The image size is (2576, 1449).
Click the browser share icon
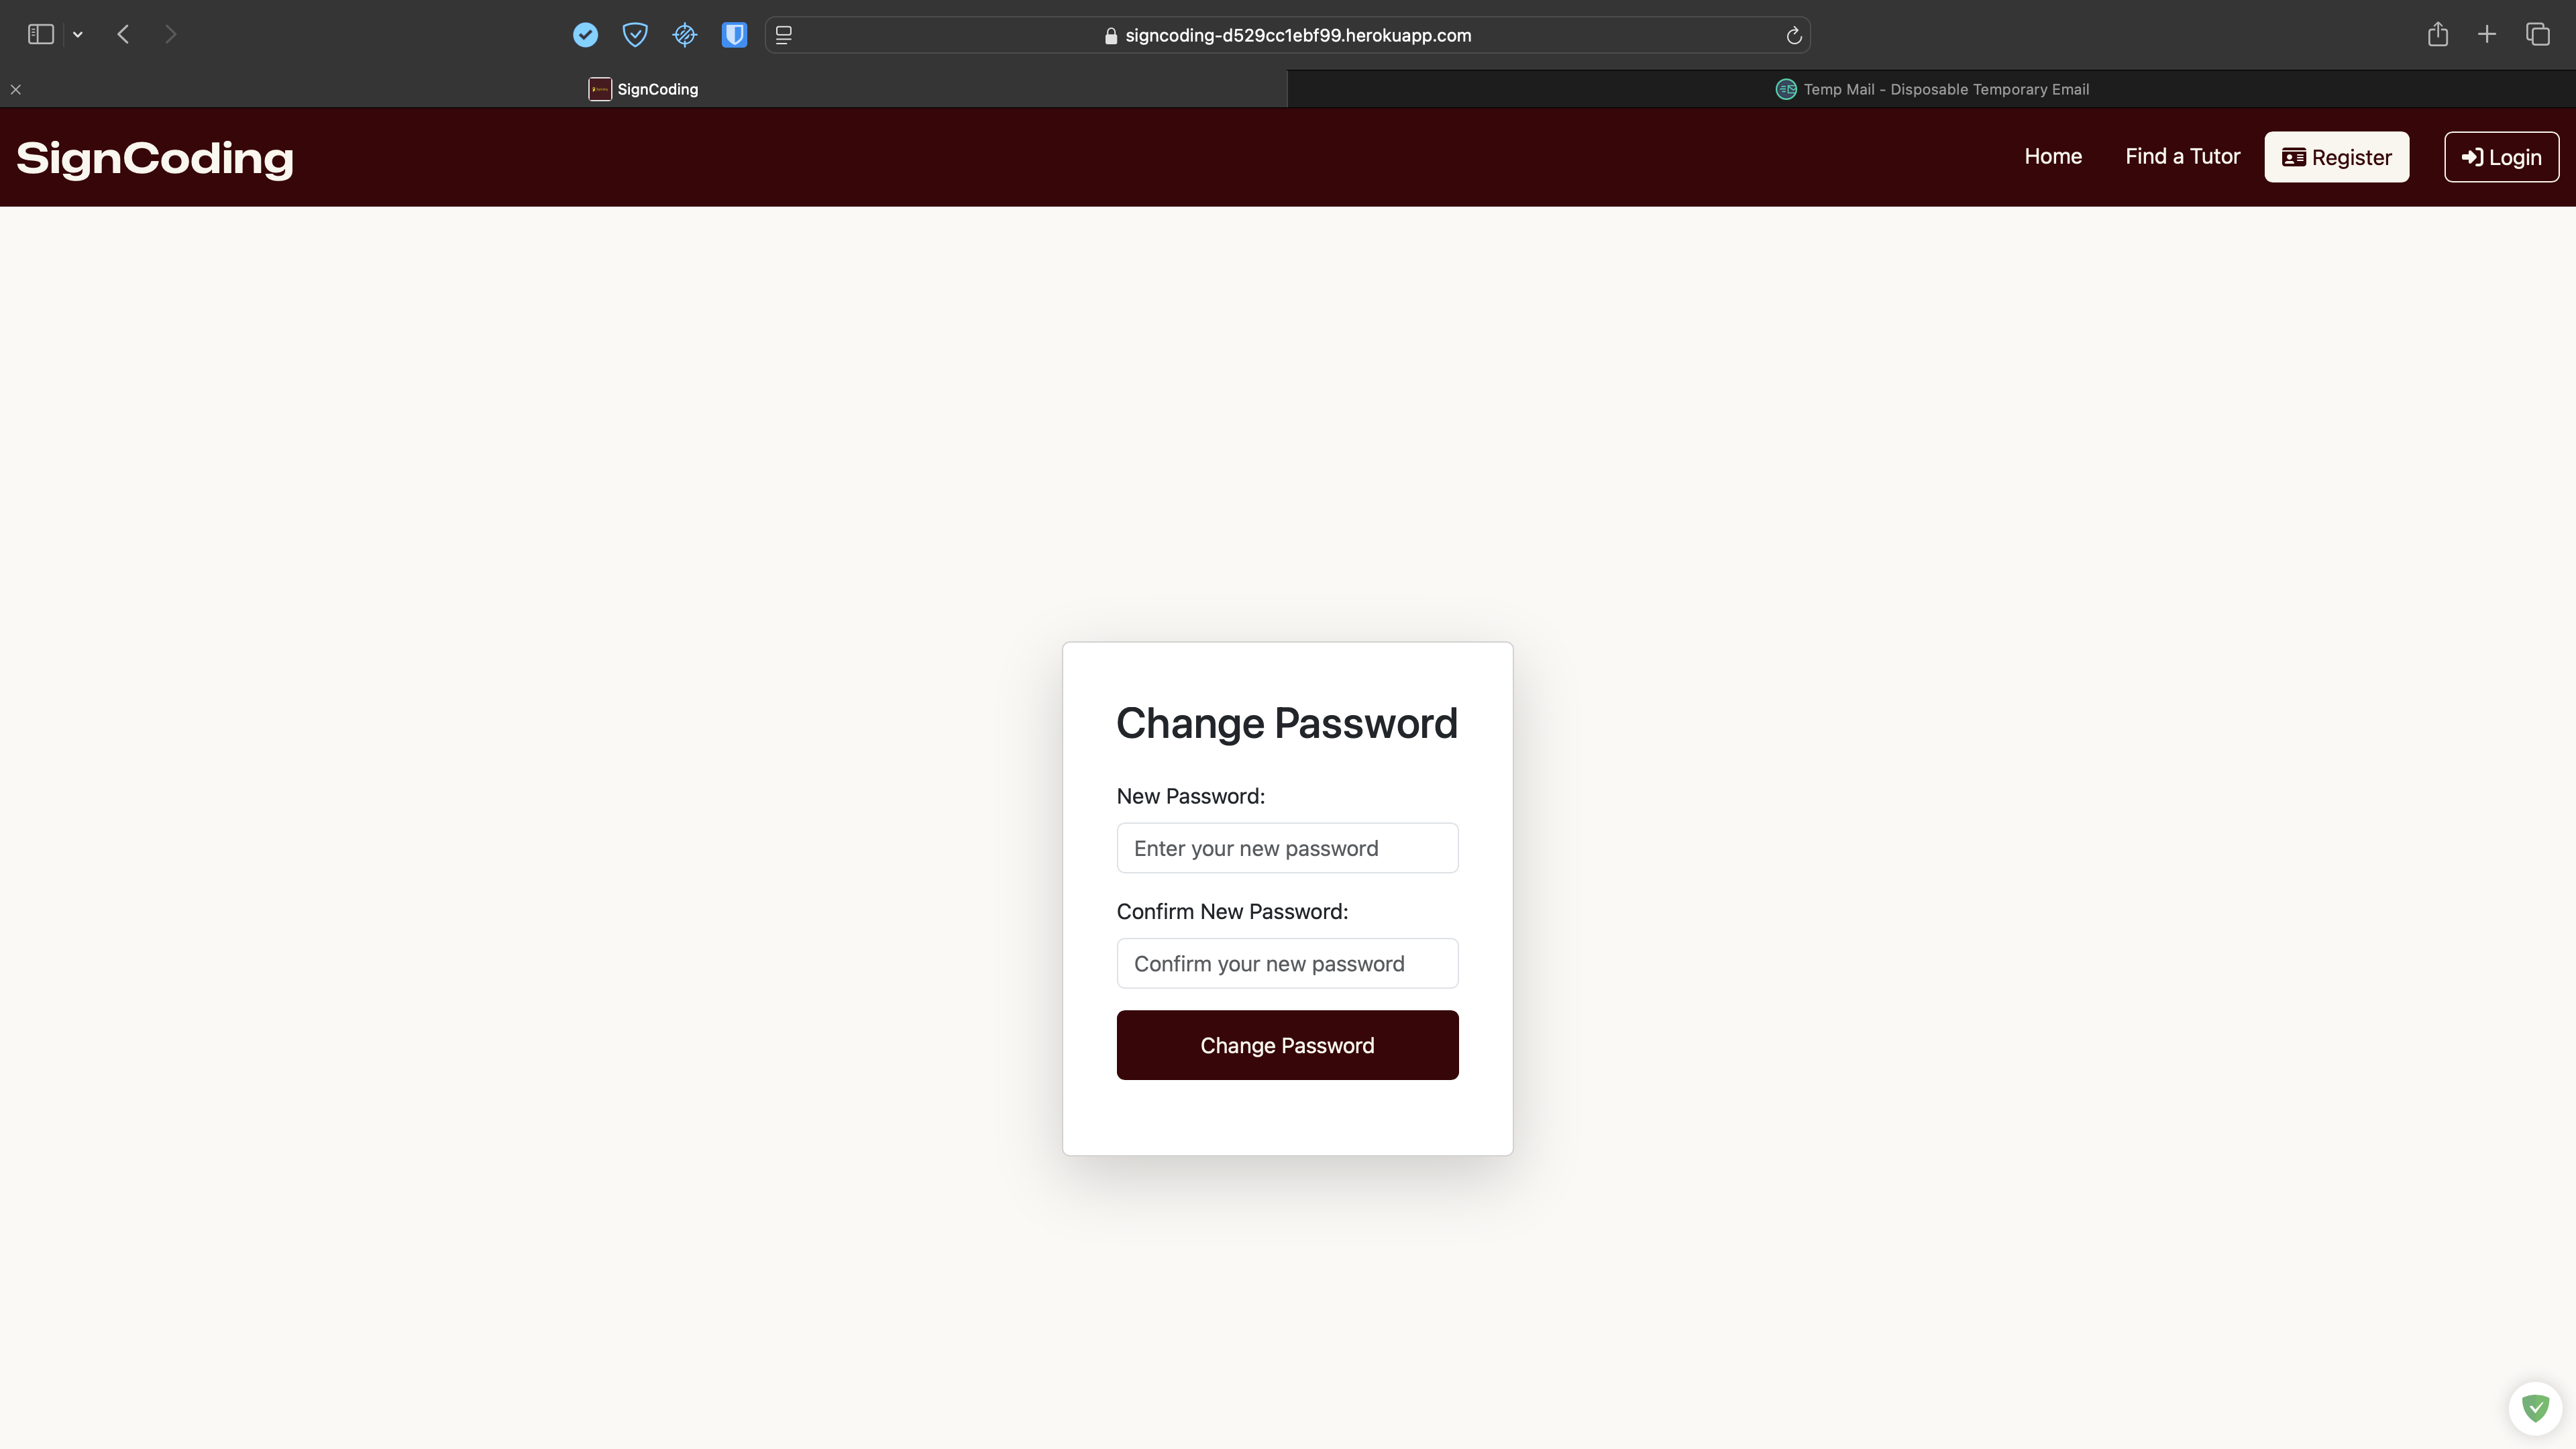click(x=2436, y=34)
